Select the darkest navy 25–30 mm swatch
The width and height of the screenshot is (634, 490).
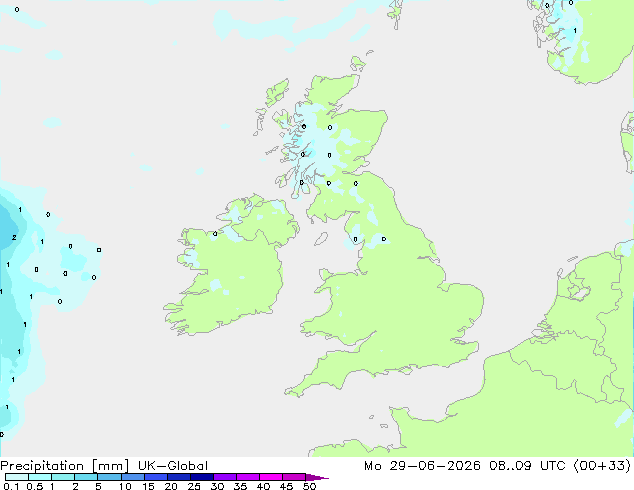(x=202, y=477)
